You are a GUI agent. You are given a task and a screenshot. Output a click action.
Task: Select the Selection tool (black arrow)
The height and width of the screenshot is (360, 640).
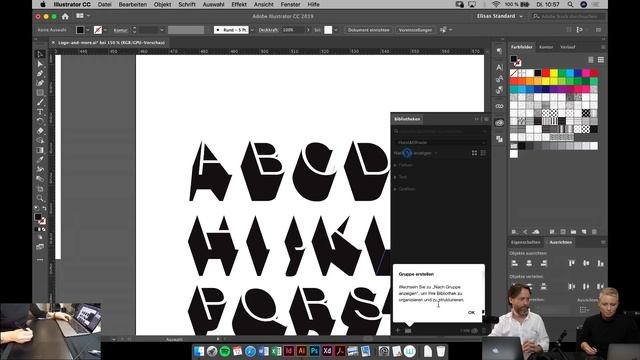click(40, 54)
